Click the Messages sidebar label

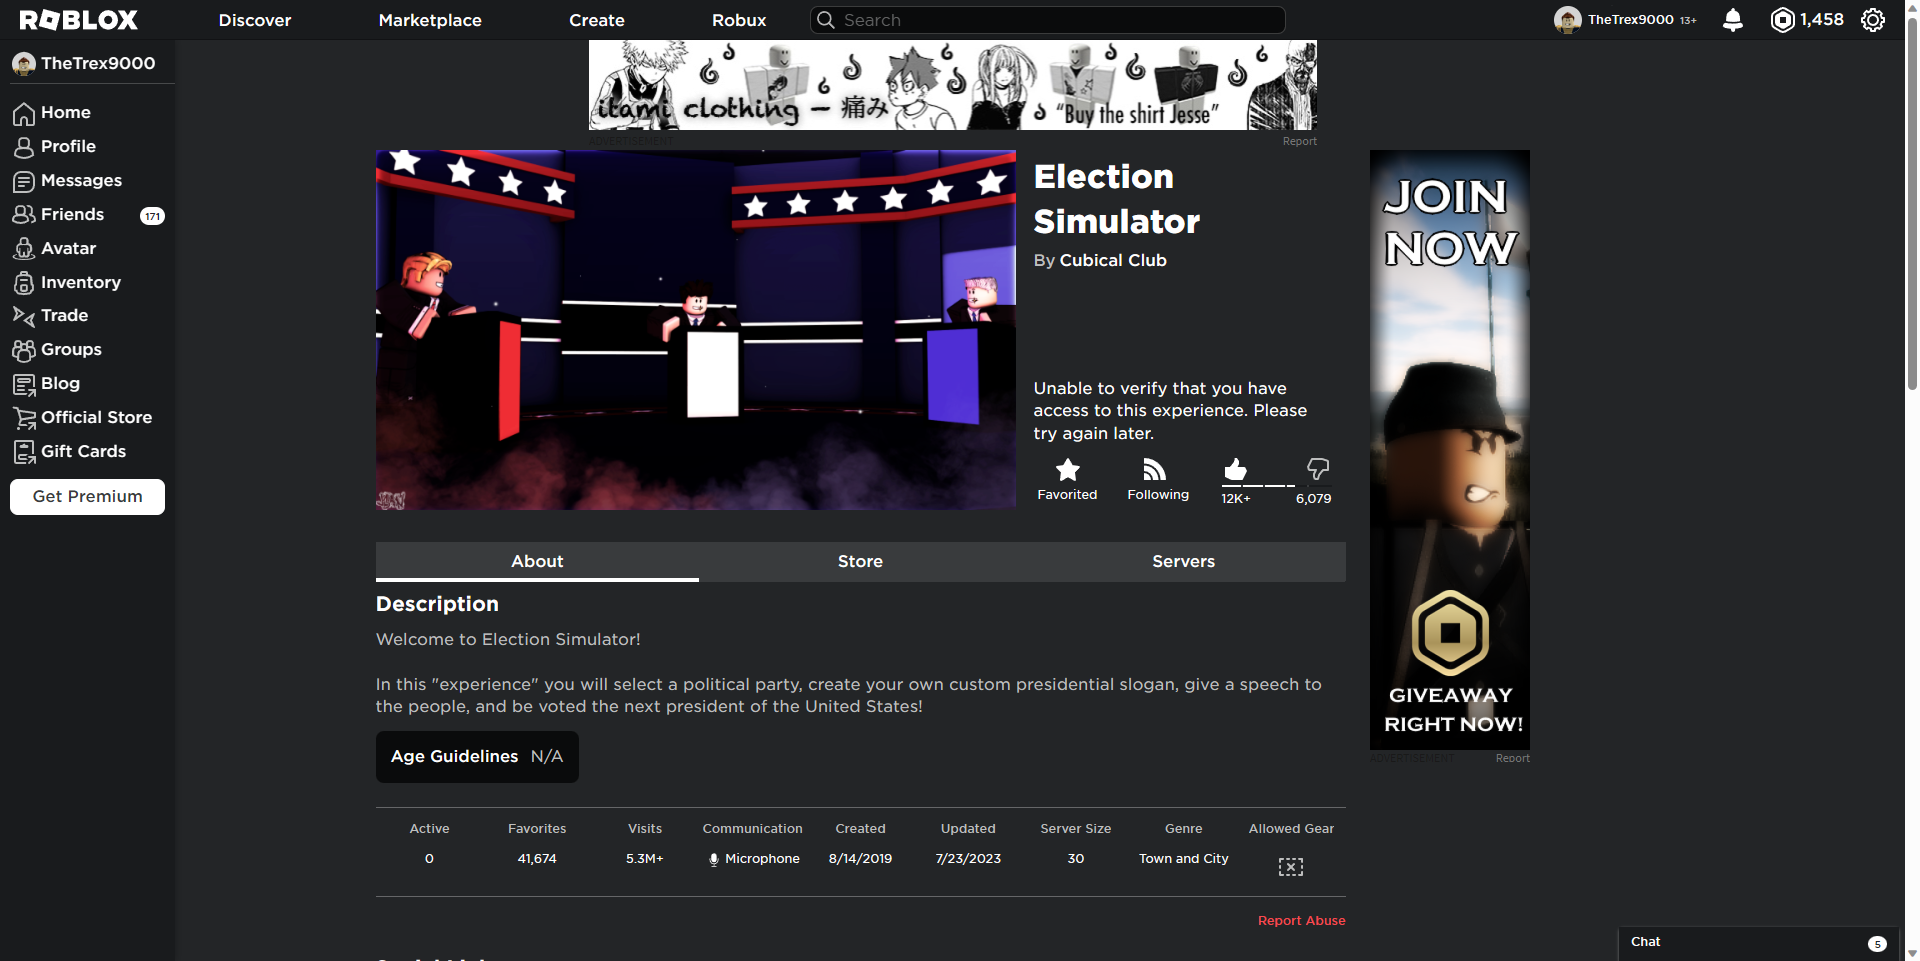(81, 181)
